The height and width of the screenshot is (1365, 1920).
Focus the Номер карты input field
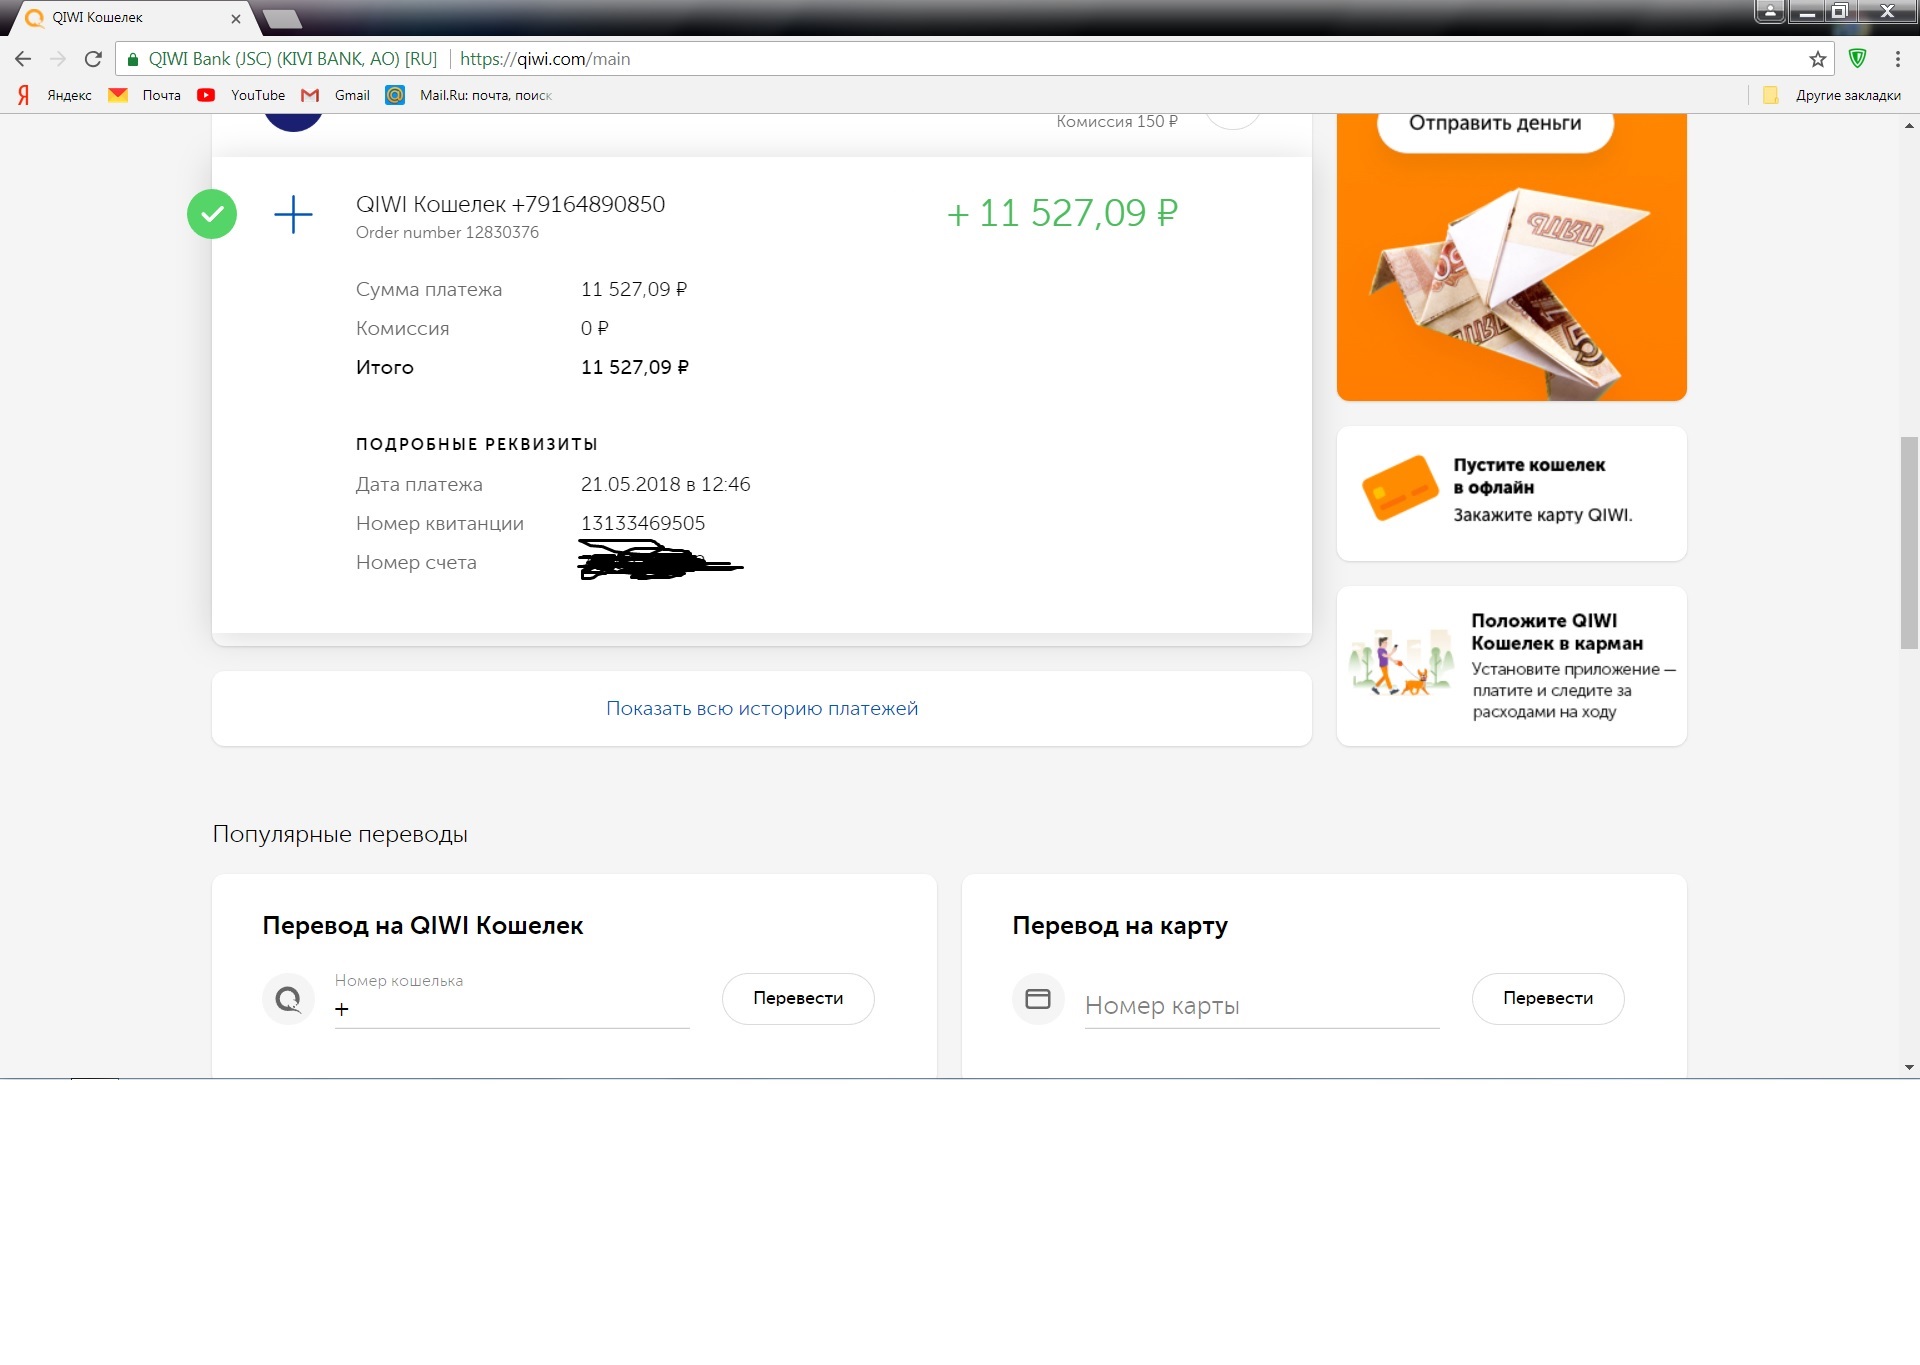1260,1006
